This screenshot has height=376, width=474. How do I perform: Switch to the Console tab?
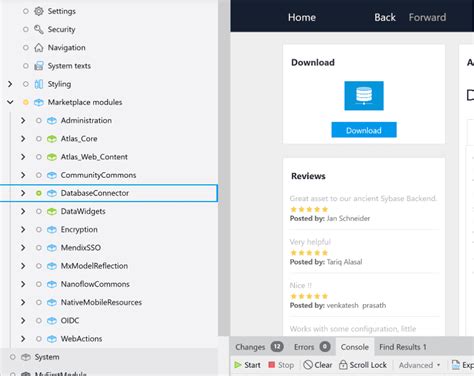[355, 347]
